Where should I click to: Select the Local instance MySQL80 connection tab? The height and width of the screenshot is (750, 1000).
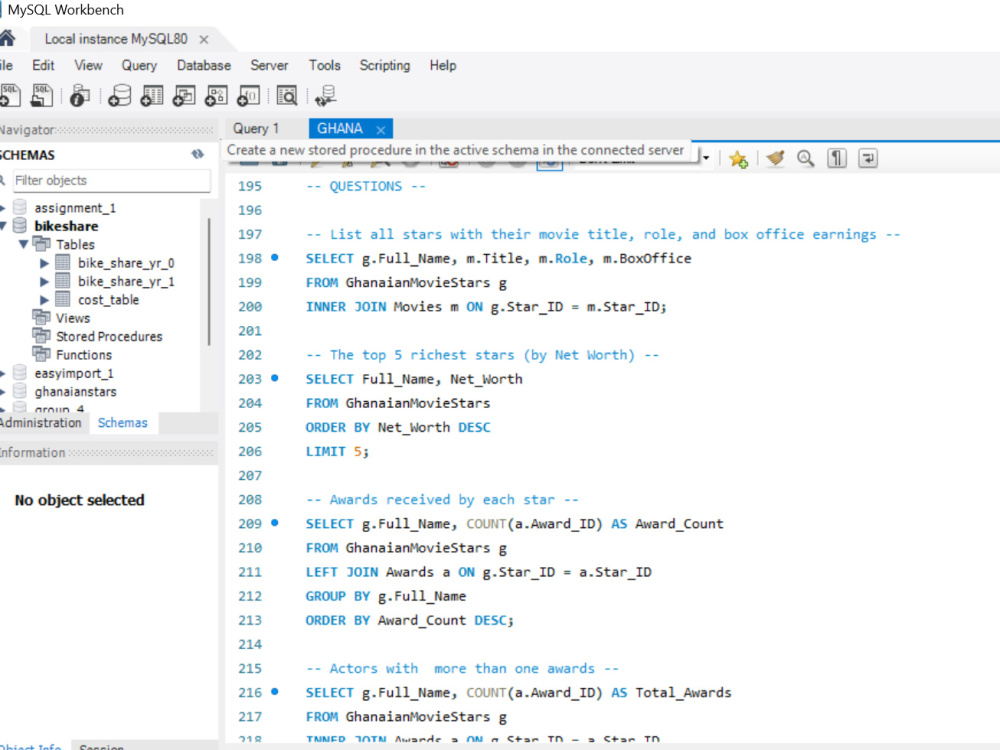[116, 39]
